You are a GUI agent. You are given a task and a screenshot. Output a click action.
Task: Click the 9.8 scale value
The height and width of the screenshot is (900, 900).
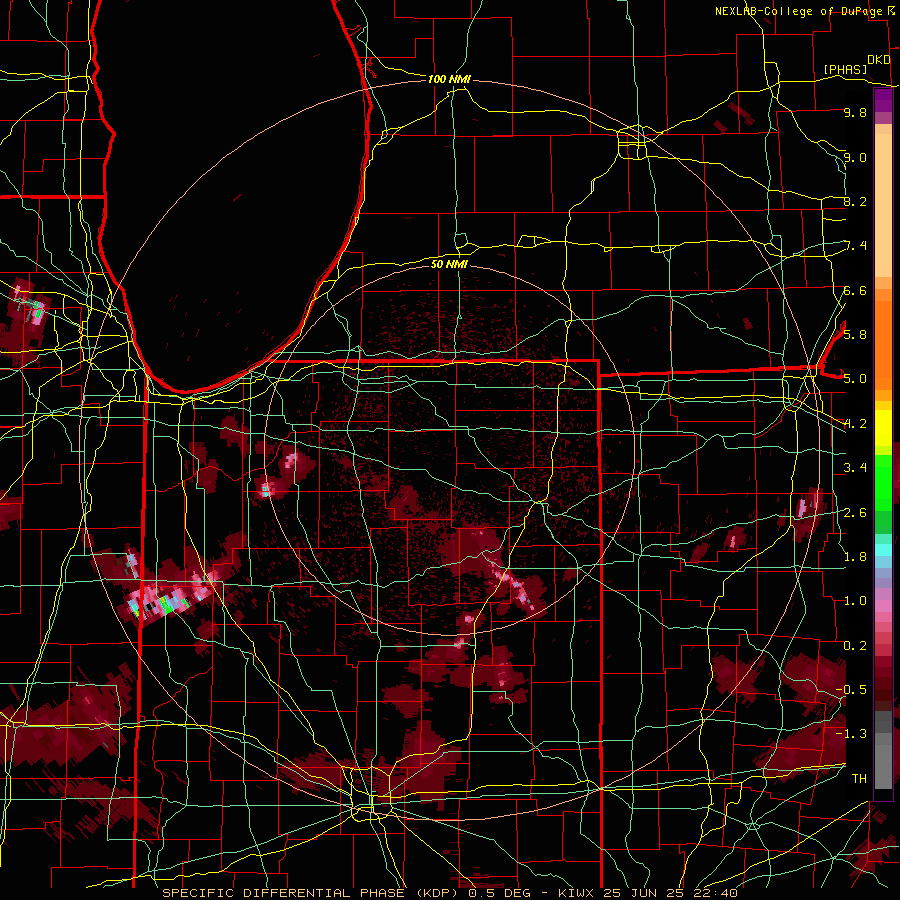point(855,113)
